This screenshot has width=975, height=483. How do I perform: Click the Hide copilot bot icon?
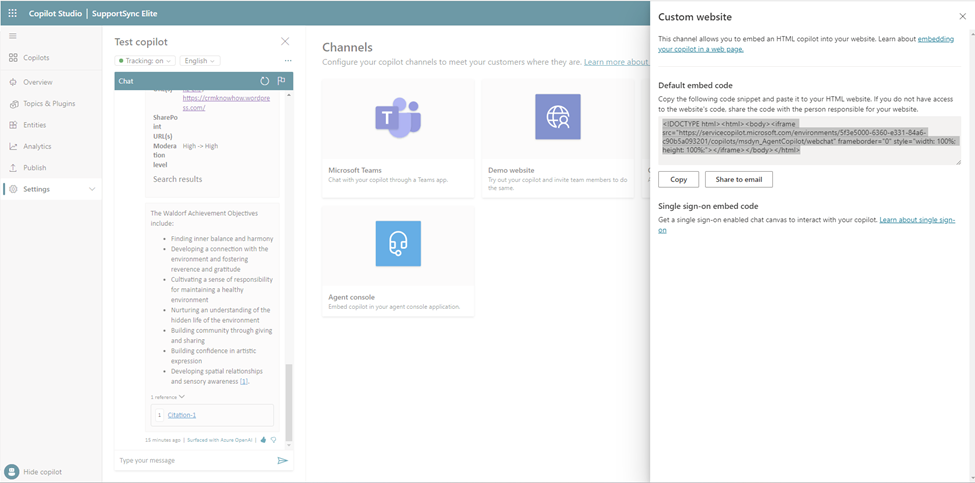pos(11,471)
